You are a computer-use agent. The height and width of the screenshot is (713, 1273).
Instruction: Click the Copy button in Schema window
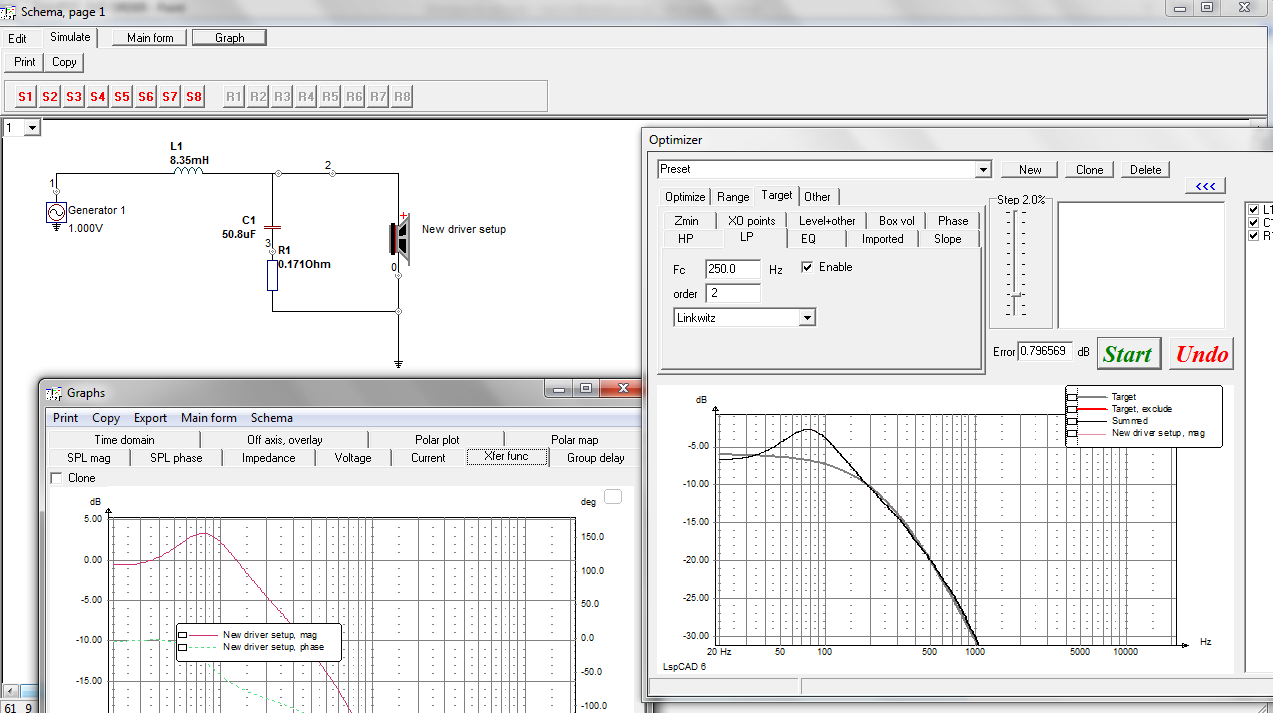[x=64, y=62]
